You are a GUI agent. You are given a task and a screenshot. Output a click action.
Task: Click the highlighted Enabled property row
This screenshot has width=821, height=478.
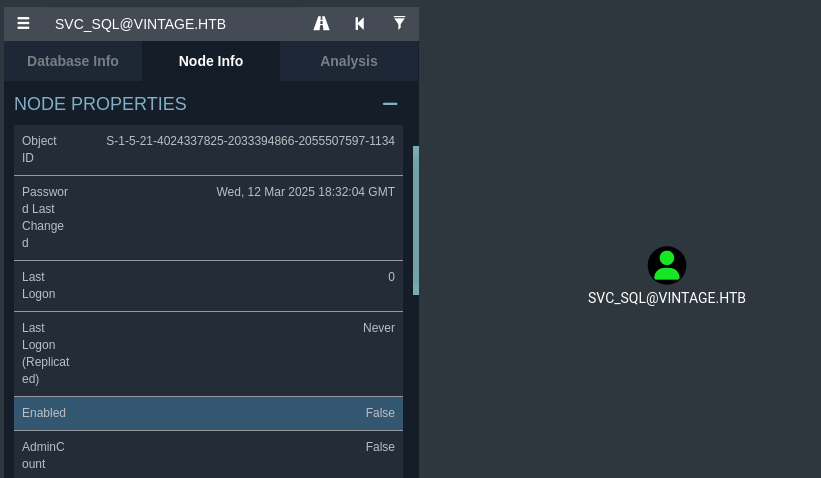pos(208,413)
